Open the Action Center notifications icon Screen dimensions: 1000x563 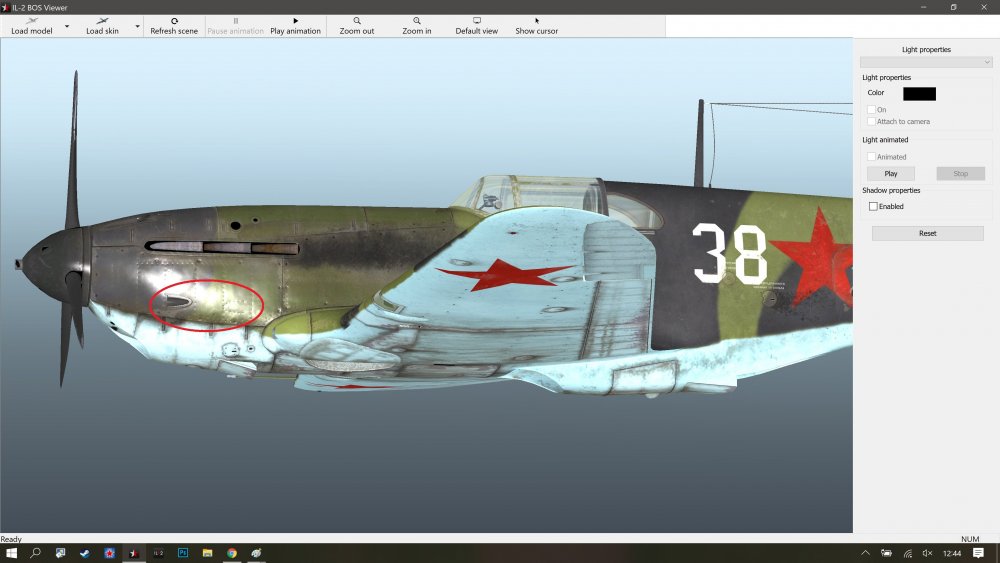978,553
